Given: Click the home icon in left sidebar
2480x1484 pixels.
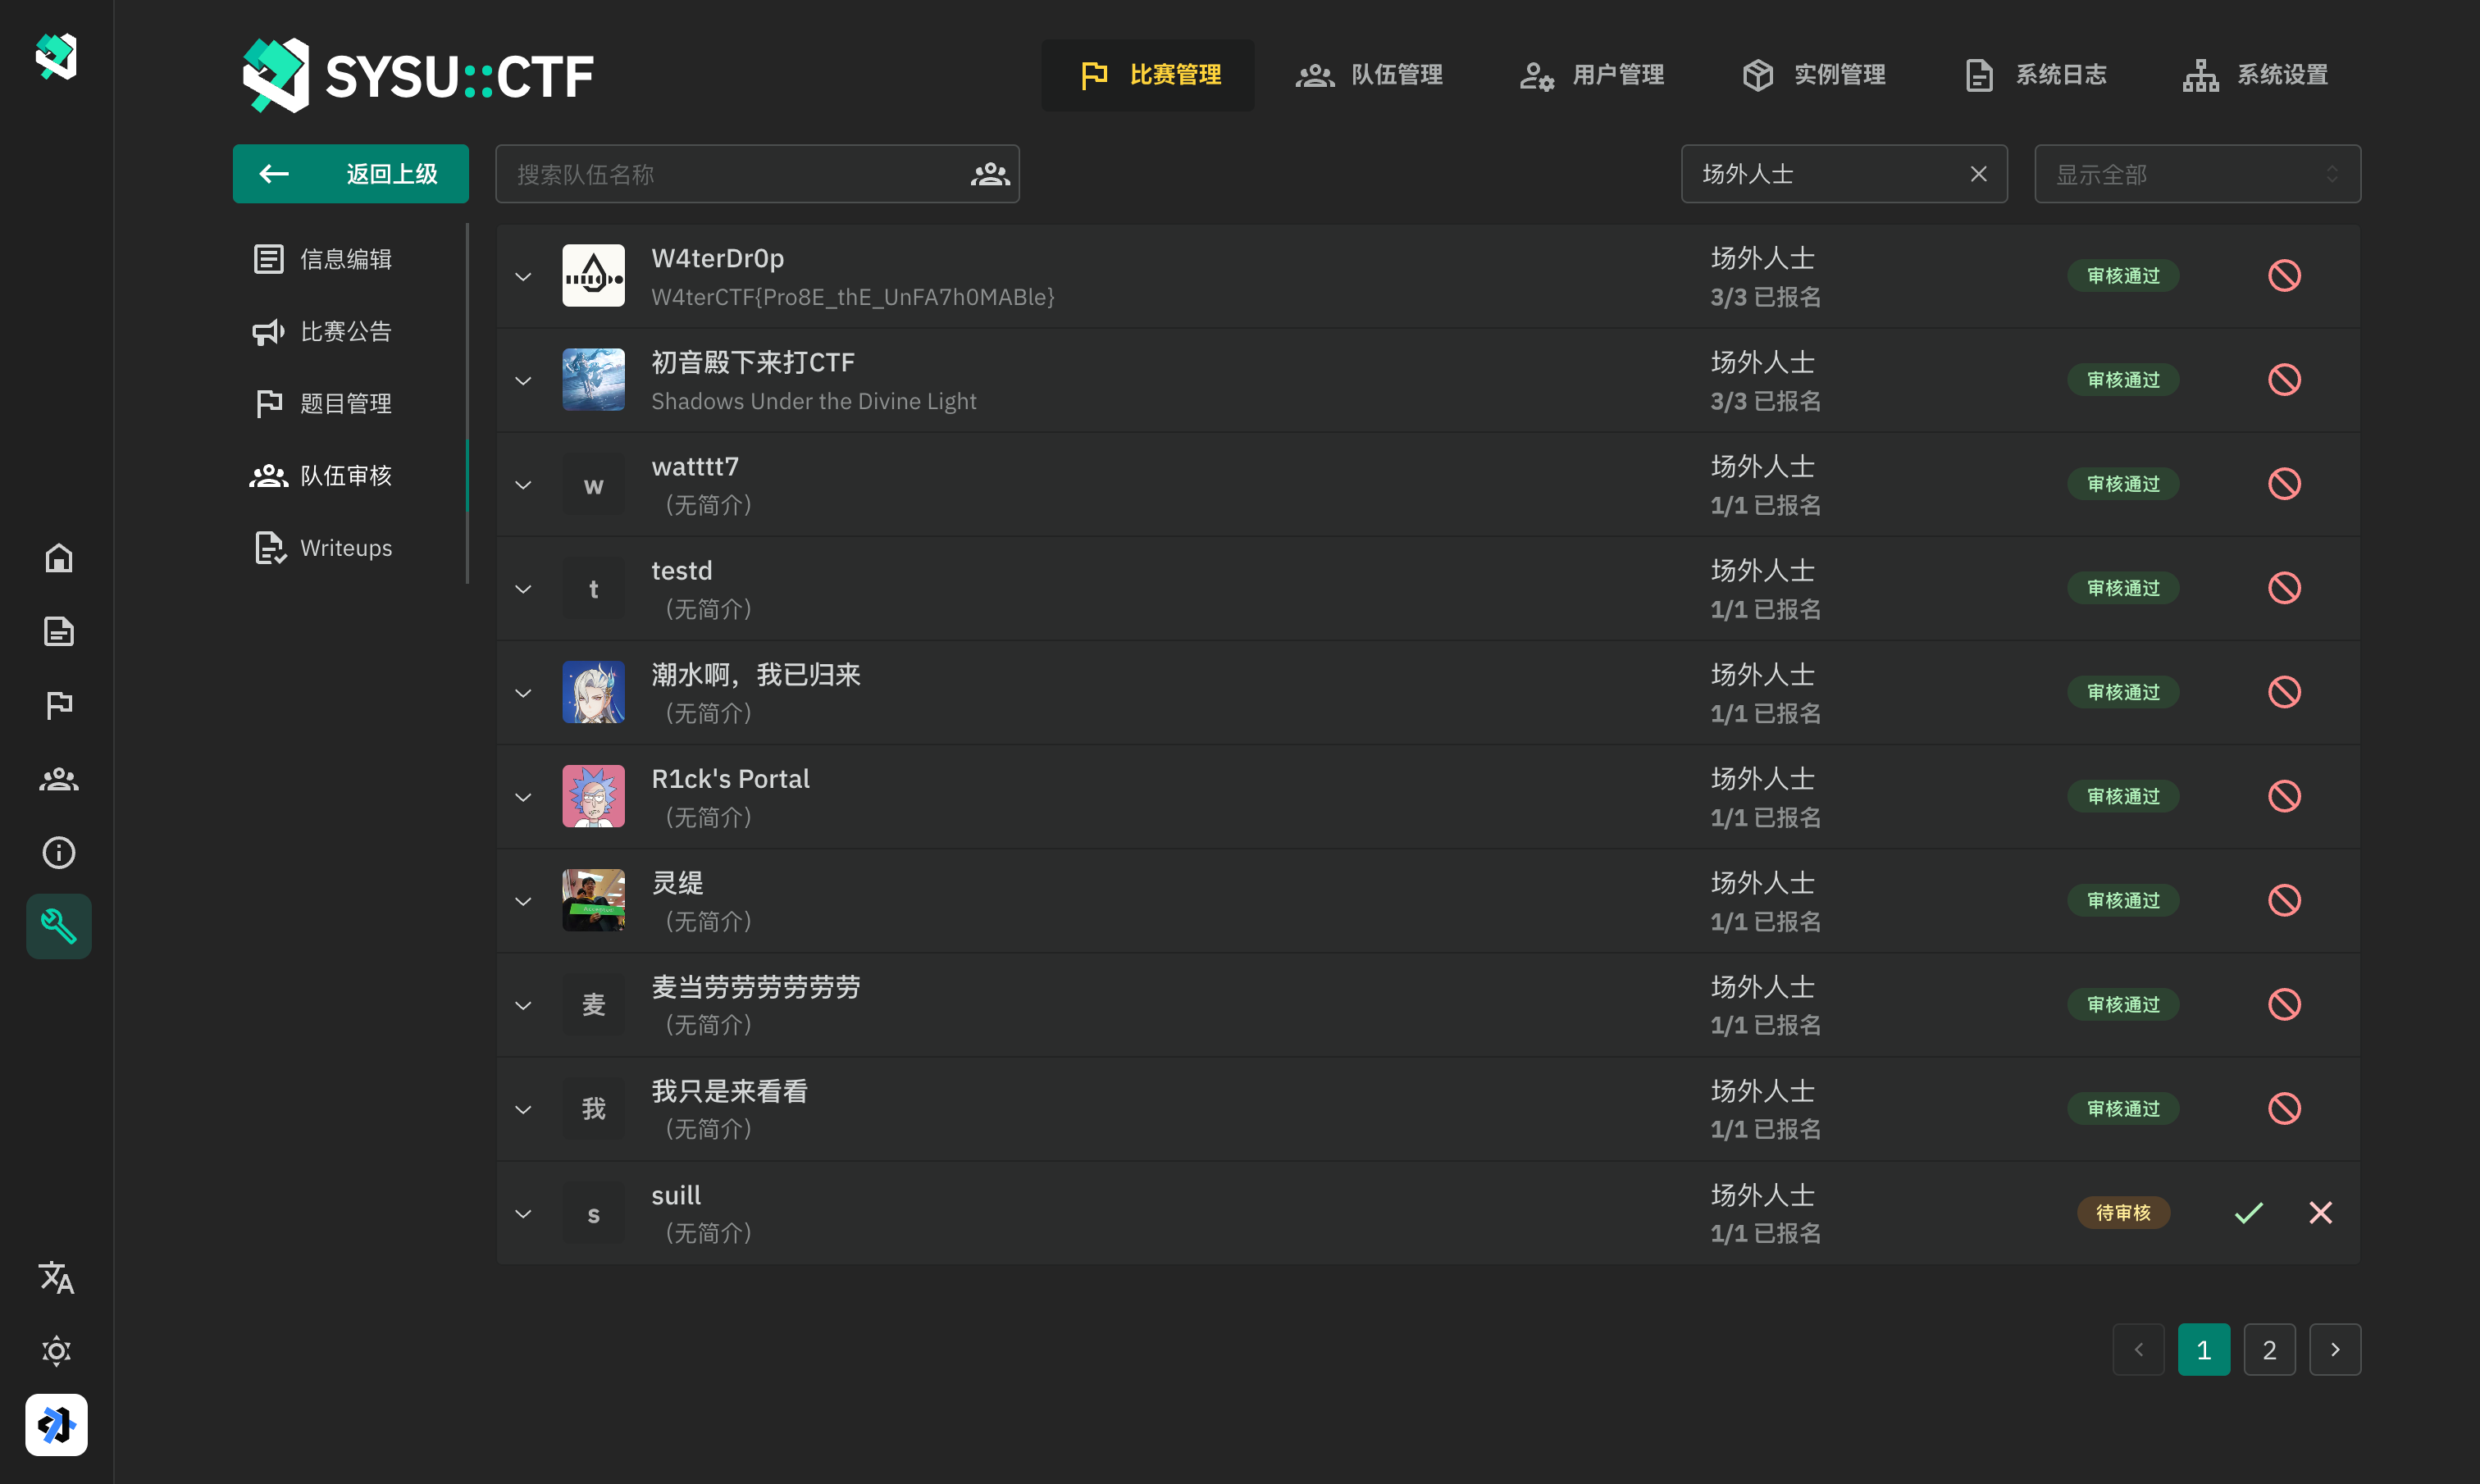Looking at the screenshot, I should pos(58,558).
